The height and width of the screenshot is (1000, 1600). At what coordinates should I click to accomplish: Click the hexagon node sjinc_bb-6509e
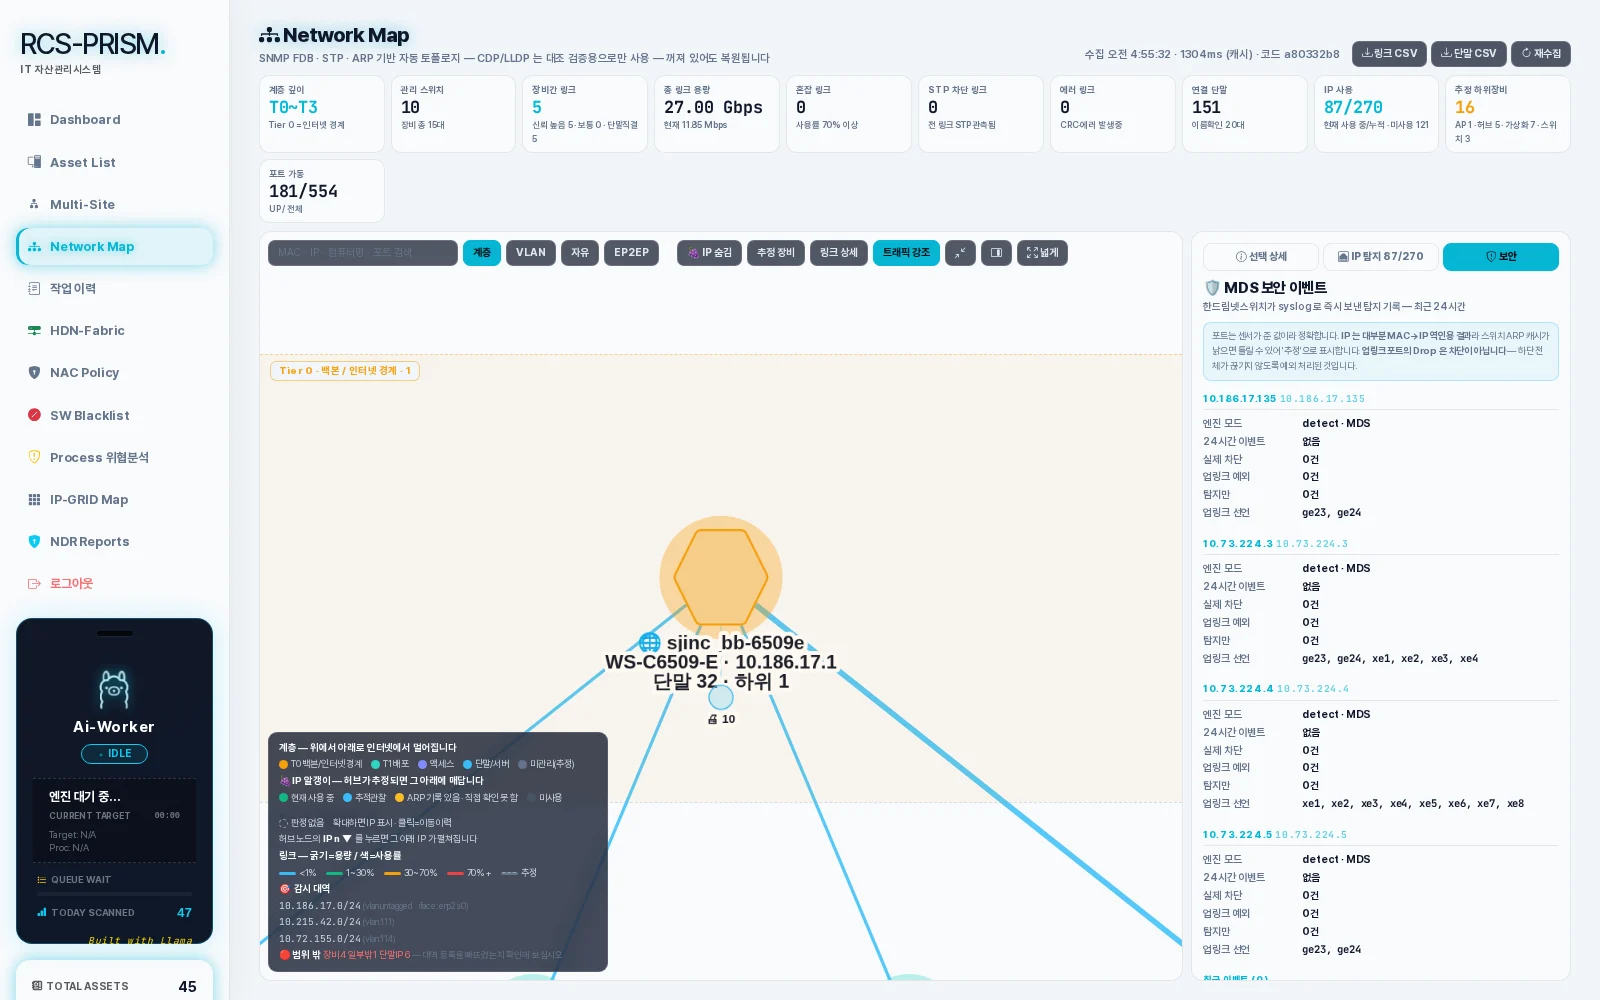point(721,577)
